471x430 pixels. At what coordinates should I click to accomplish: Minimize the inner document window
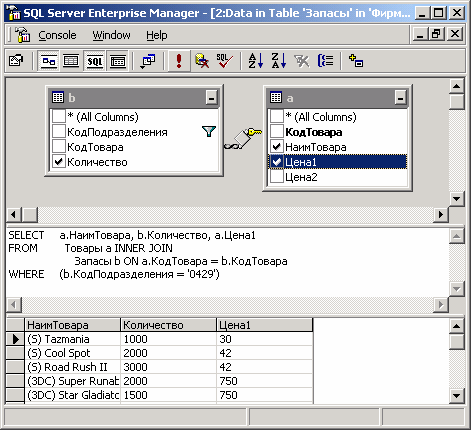click(420, 34)
